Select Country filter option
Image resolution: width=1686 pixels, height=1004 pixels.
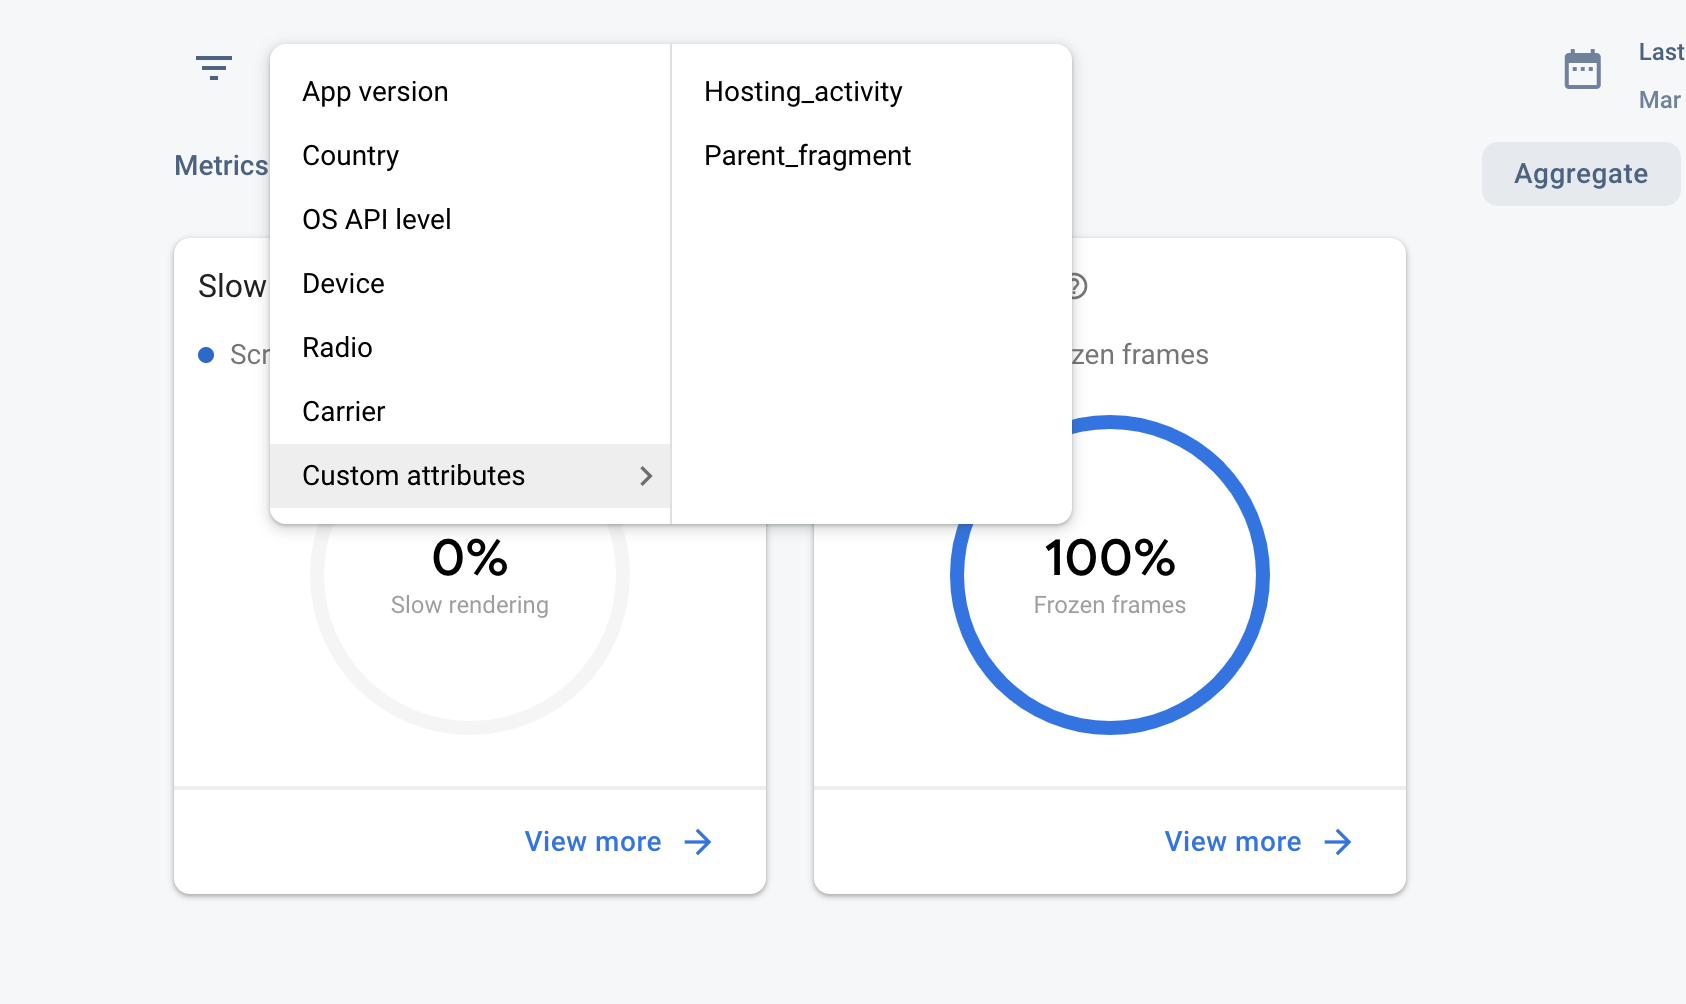point(350,156)
